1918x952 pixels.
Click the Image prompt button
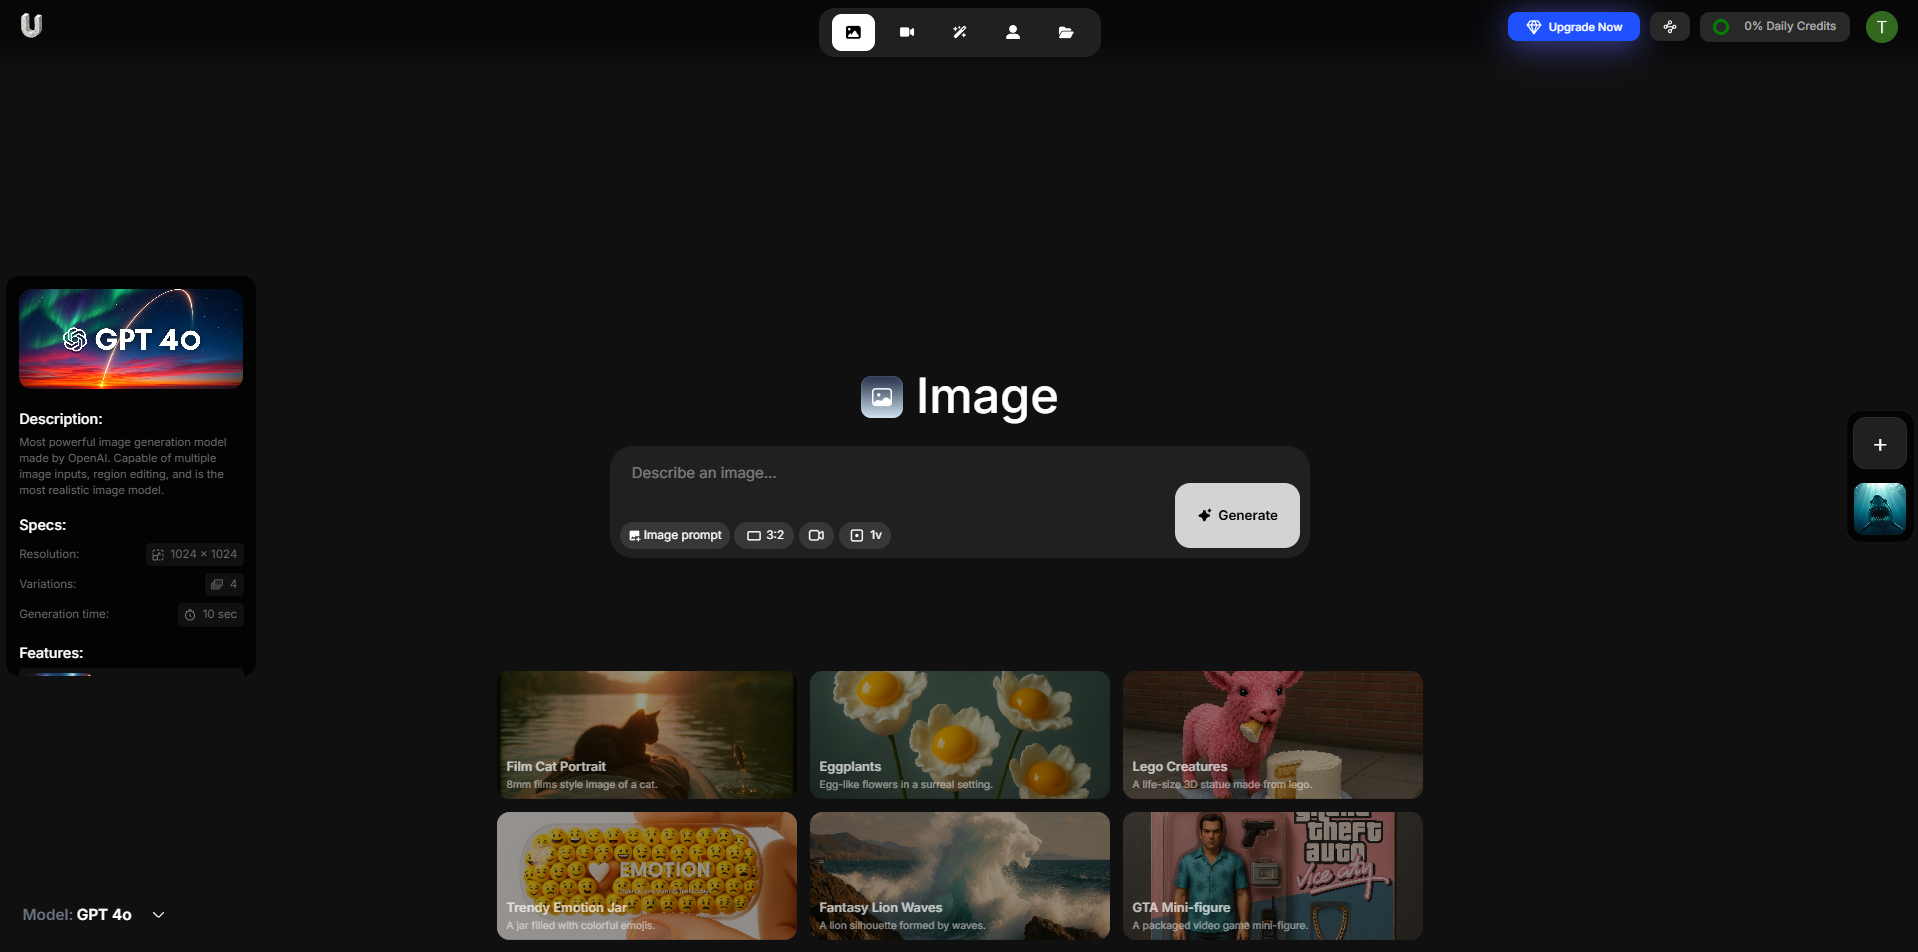click(x=675, y=535)
